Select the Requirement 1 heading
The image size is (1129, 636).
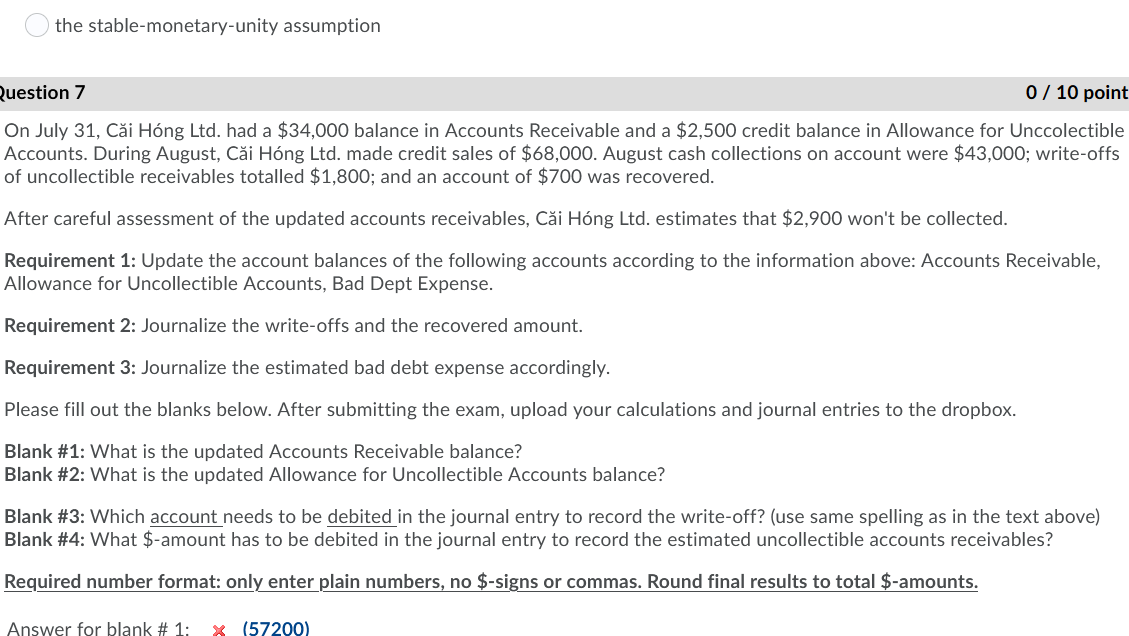tap(63, 260)
